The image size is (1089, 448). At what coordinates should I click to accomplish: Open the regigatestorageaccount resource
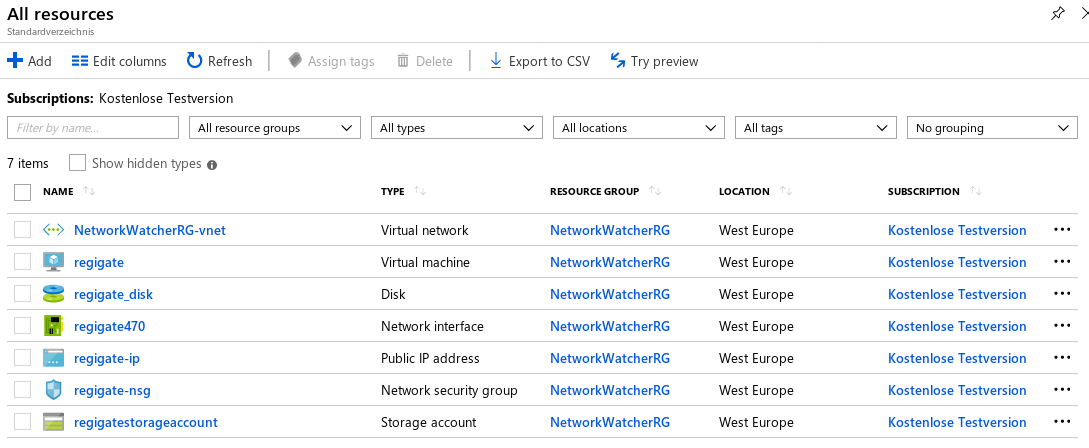click(x=146, y=422)
